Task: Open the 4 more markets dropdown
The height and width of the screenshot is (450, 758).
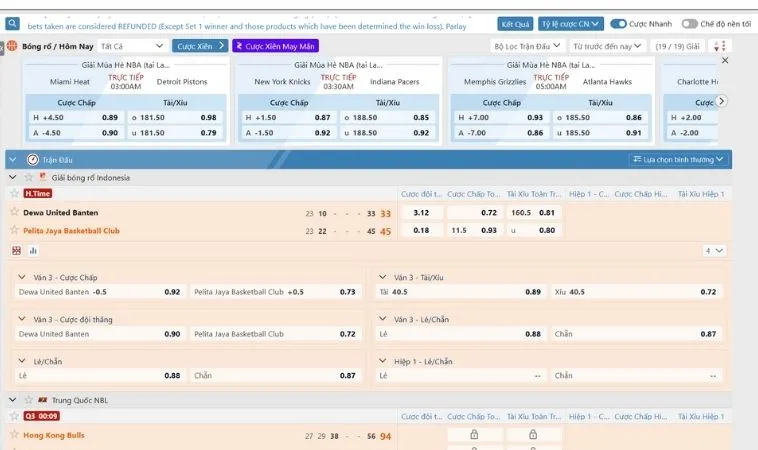Action: tap(714, 250)
